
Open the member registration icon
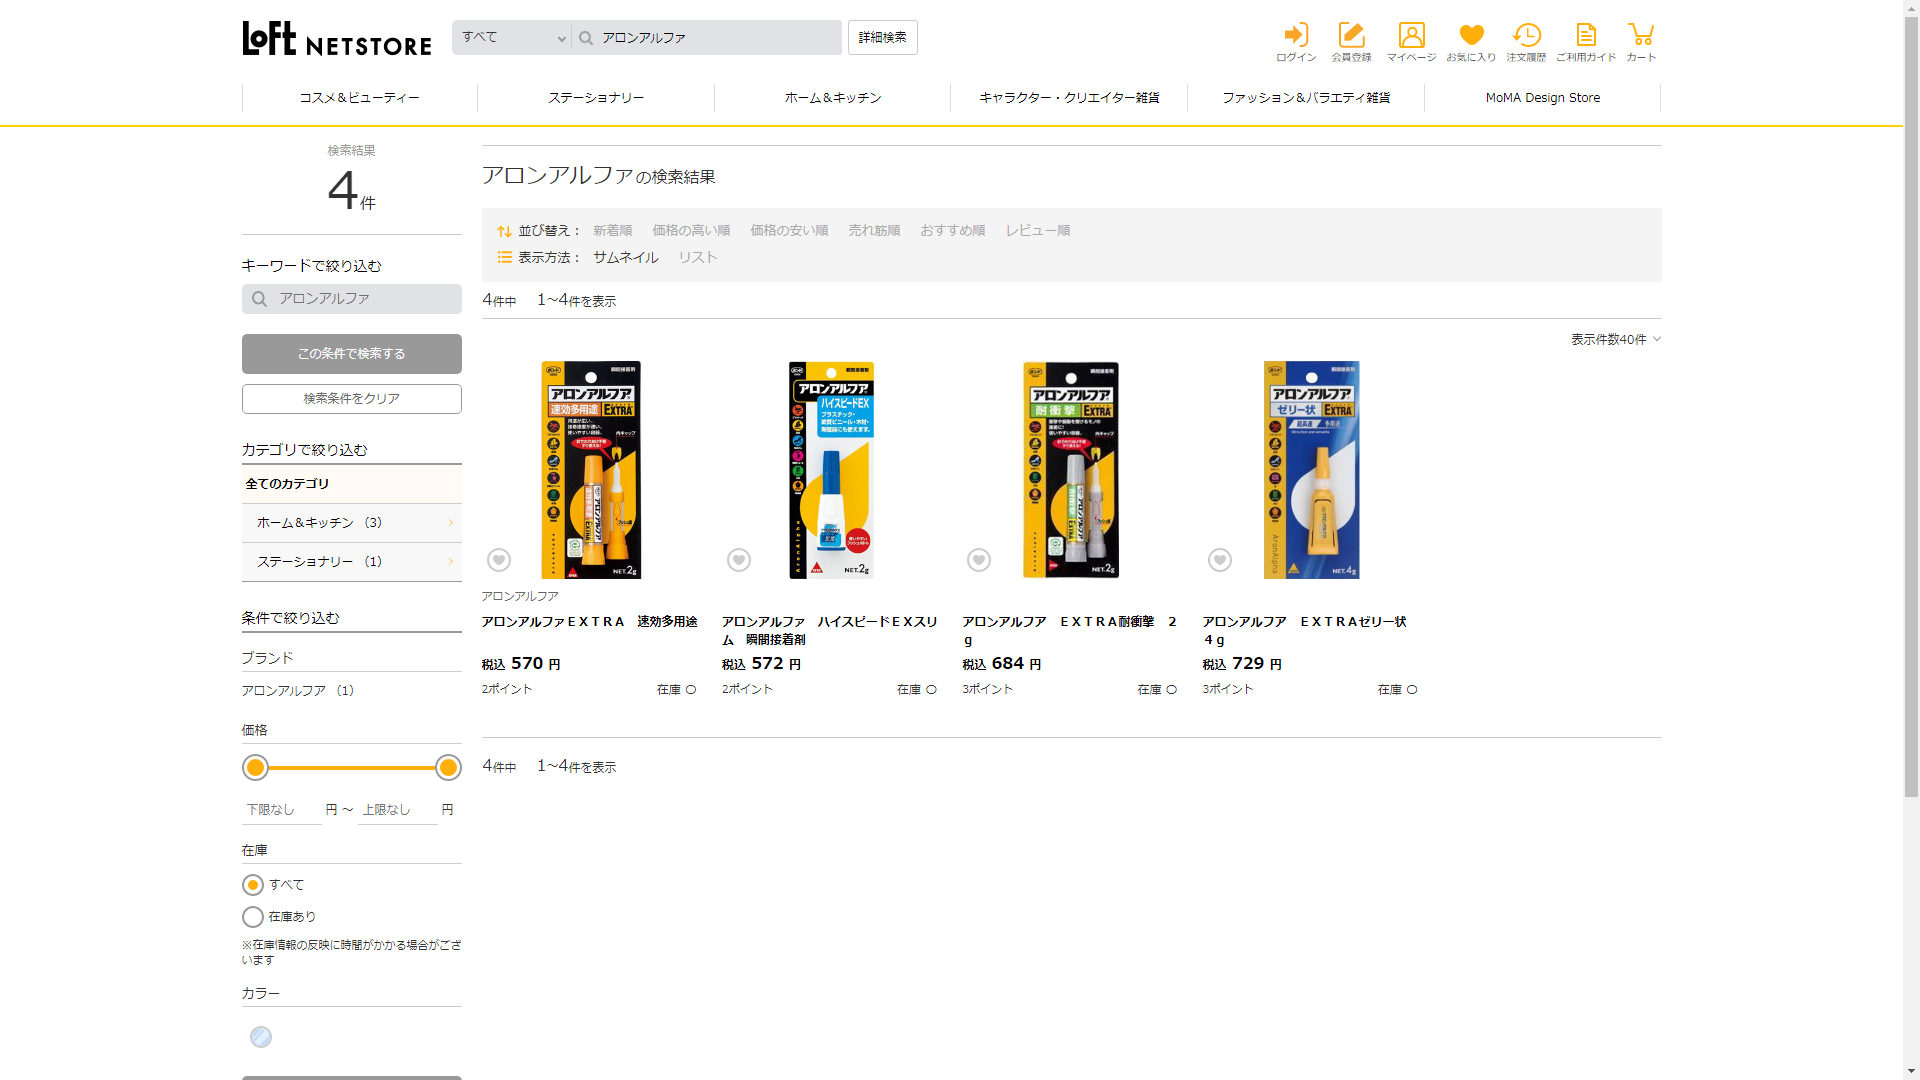click(x=1351, y=37)
